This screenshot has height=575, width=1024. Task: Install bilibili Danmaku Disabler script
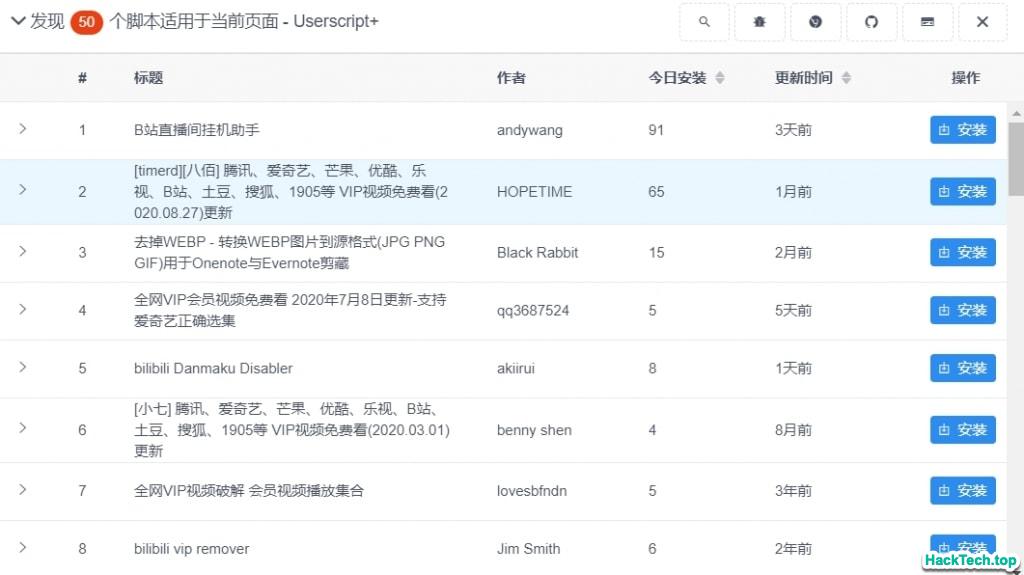click(962, 368)
